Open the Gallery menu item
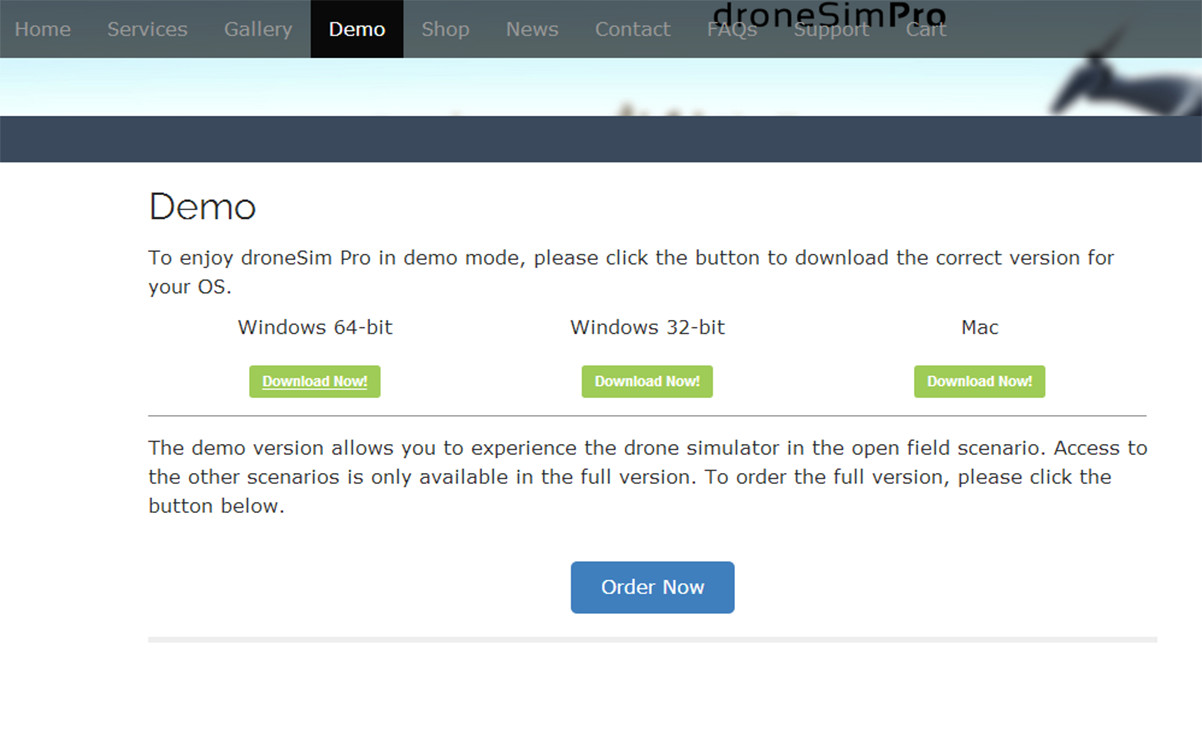Image resolution: width=1202 pixels, height=747 pixels. click(x=258, y=29)
